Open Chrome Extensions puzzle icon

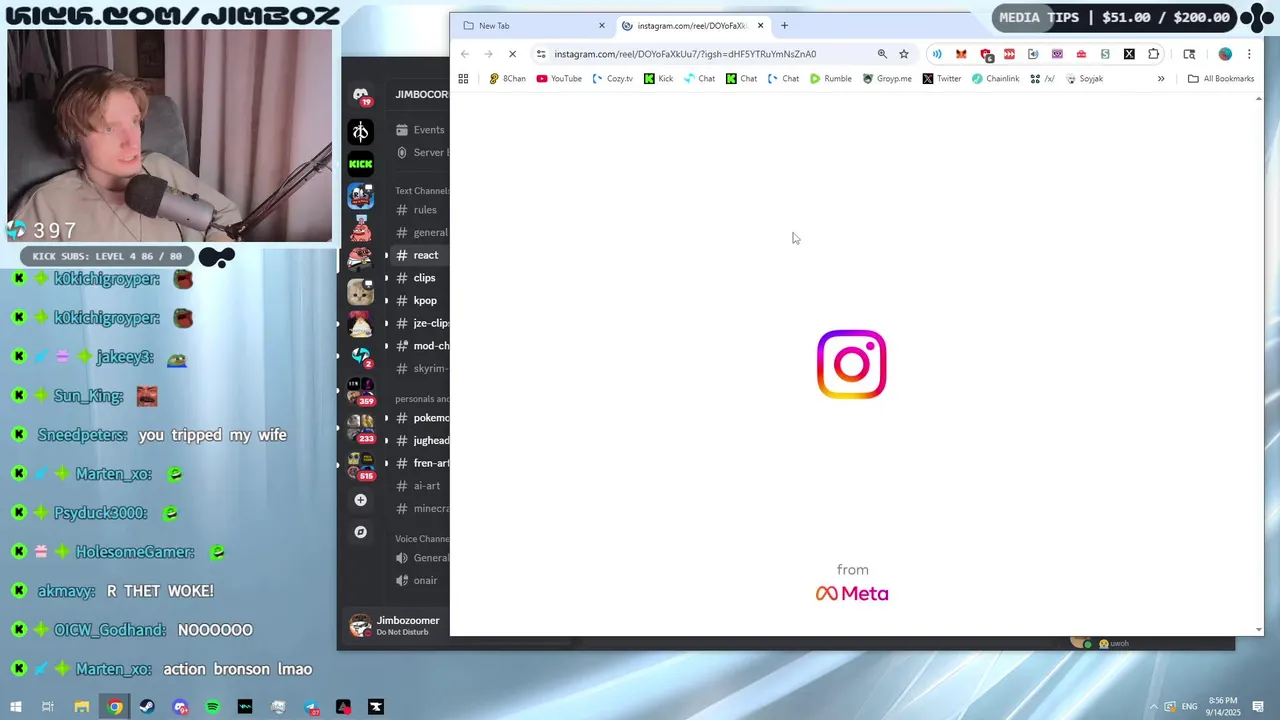(x=1153, y=54)
